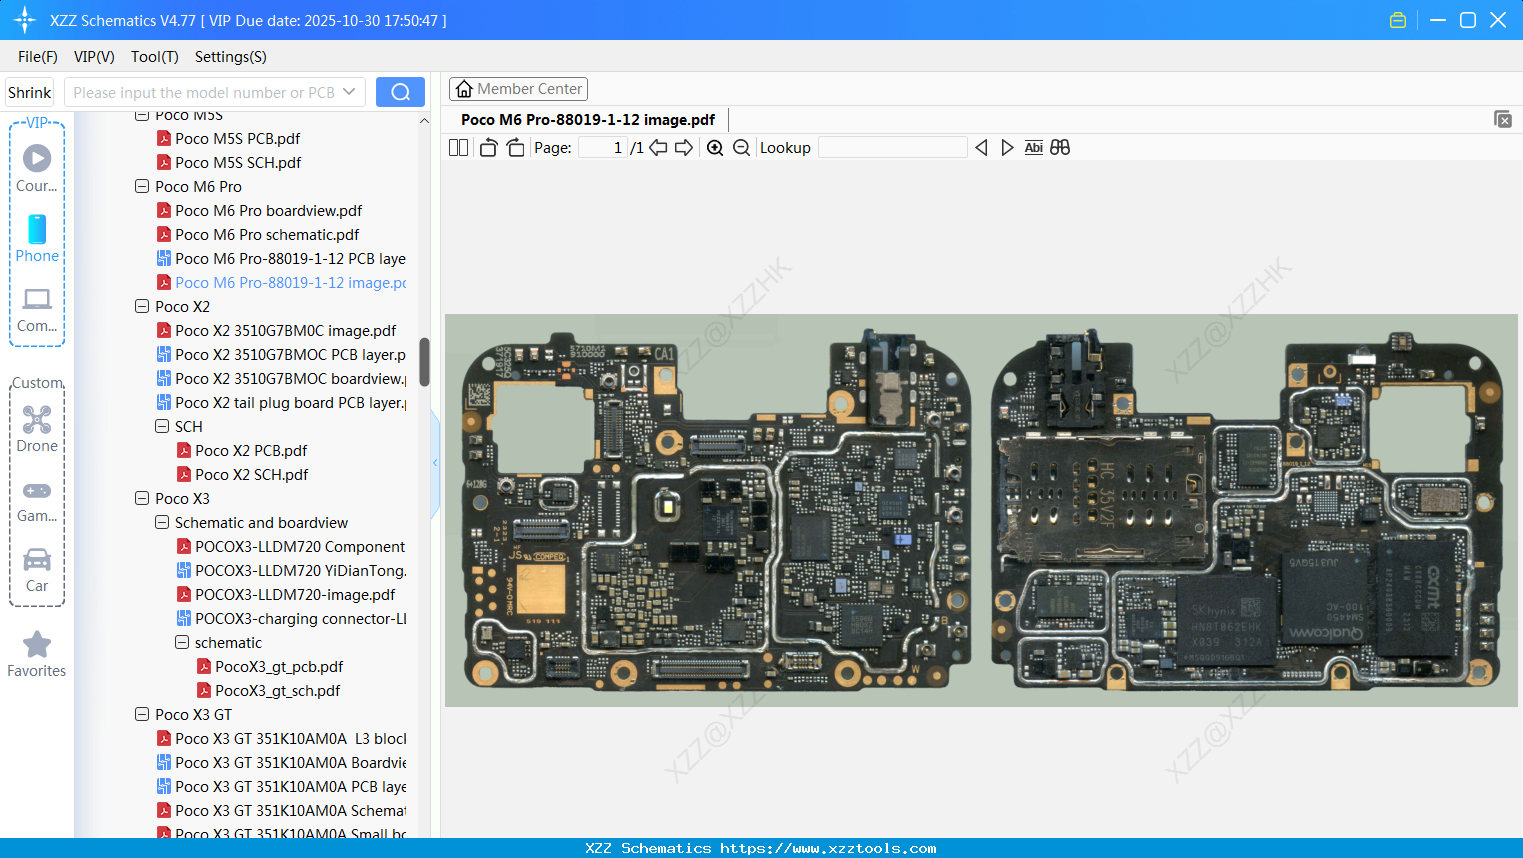Open PocoX3_gt_pcb.pdf
Screen dimensions: 1523x858
coord(270,666)
